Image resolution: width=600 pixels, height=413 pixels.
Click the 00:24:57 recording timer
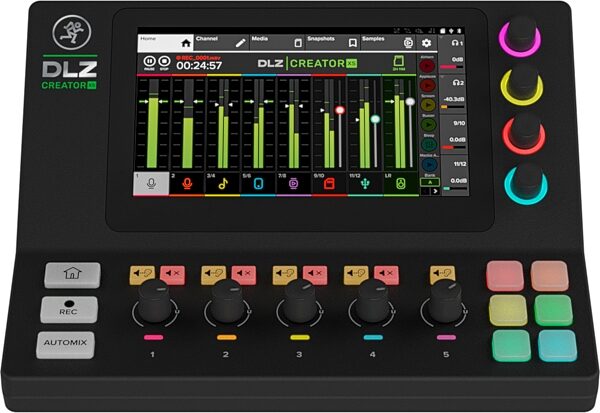(199, 66)
